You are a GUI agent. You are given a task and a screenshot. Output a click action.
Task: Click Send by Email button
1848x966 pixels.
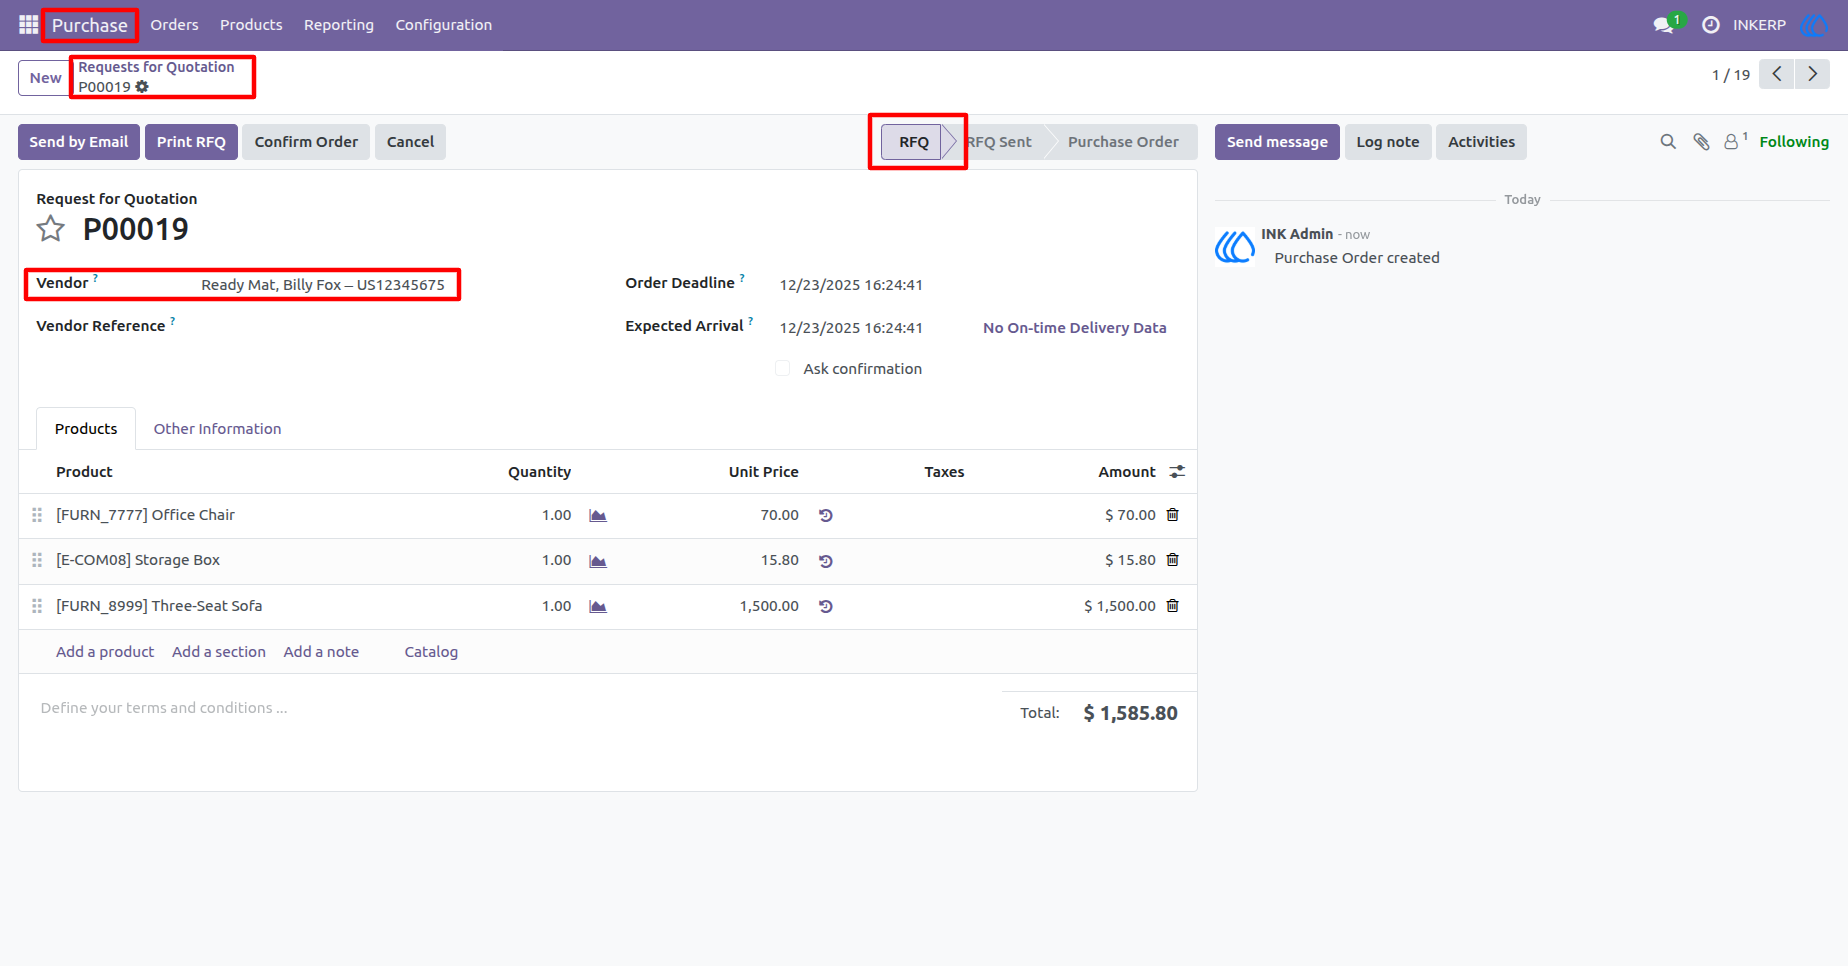79,142
